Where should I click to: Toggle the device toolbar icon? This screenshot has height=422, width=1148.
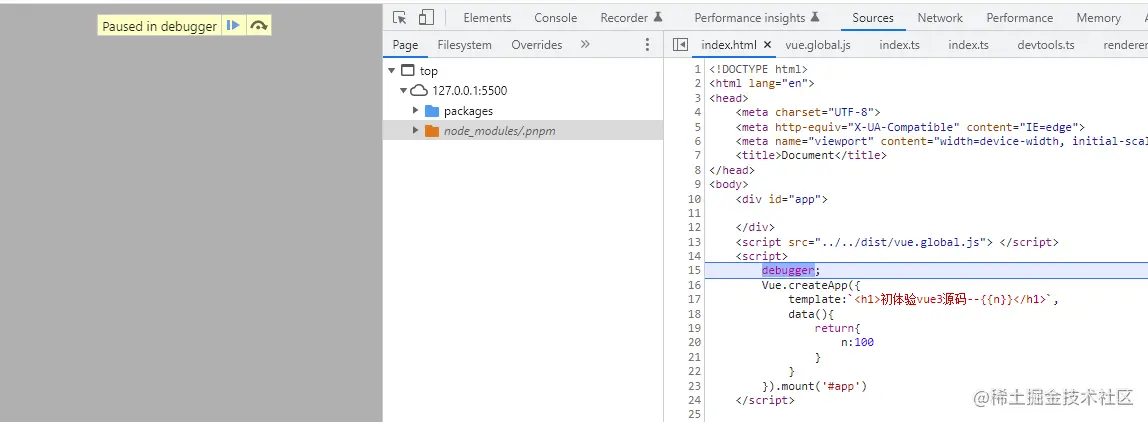(x=426, y=18)
